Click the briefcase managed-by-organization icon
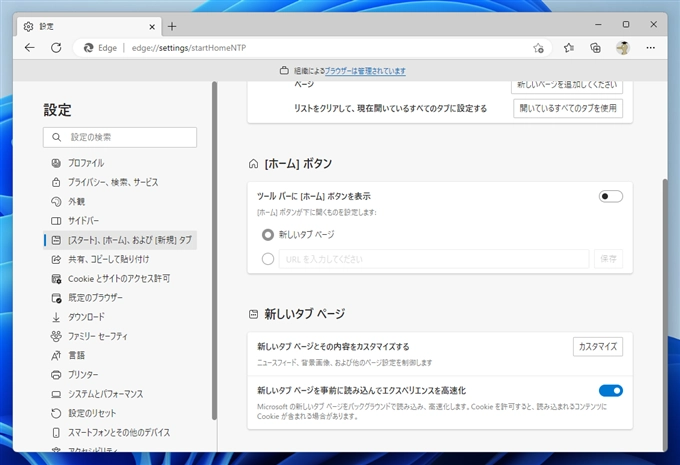This screenshot has height=465, width=680. point(284,70)
